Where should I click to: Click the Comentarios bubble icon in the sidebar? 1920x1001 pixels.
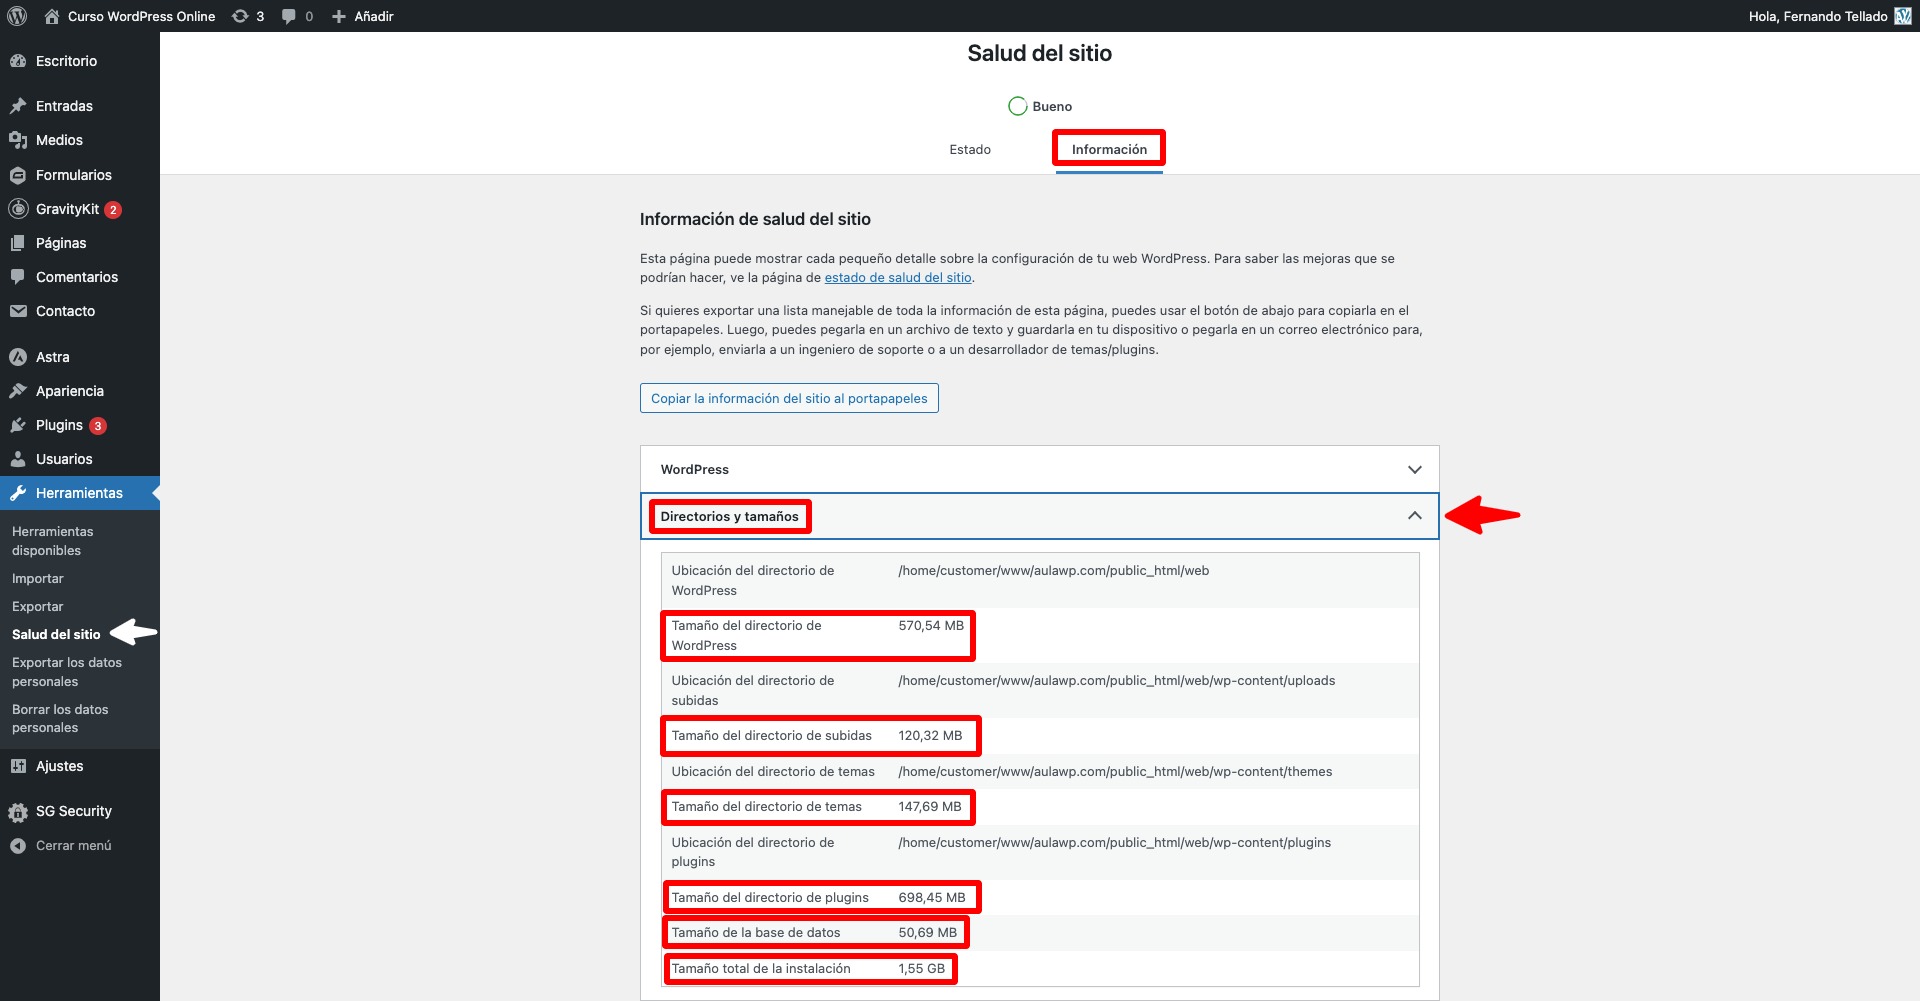coord(18,277)
